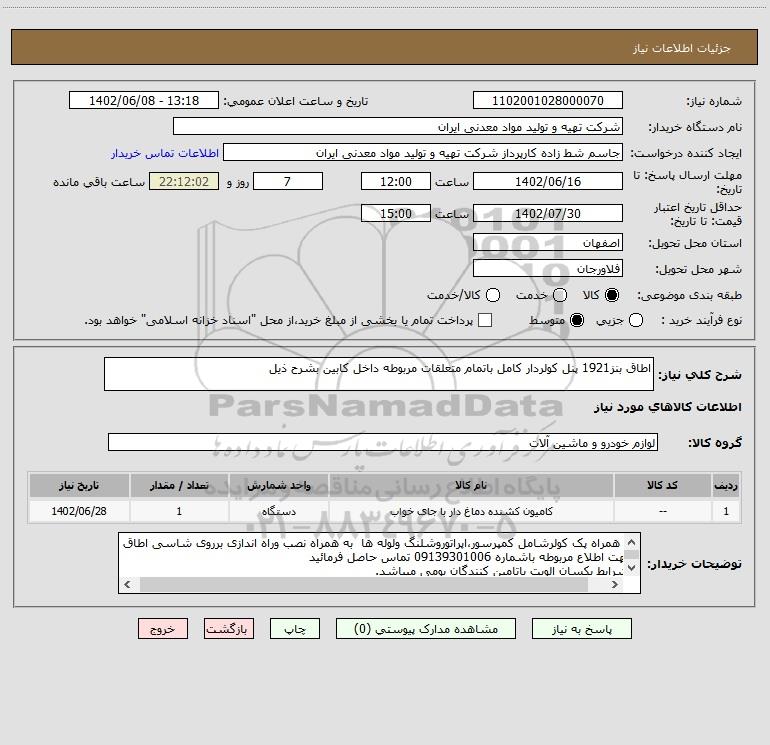Click the price validity date 1402/07/30
770x745 pixels.
548,214
